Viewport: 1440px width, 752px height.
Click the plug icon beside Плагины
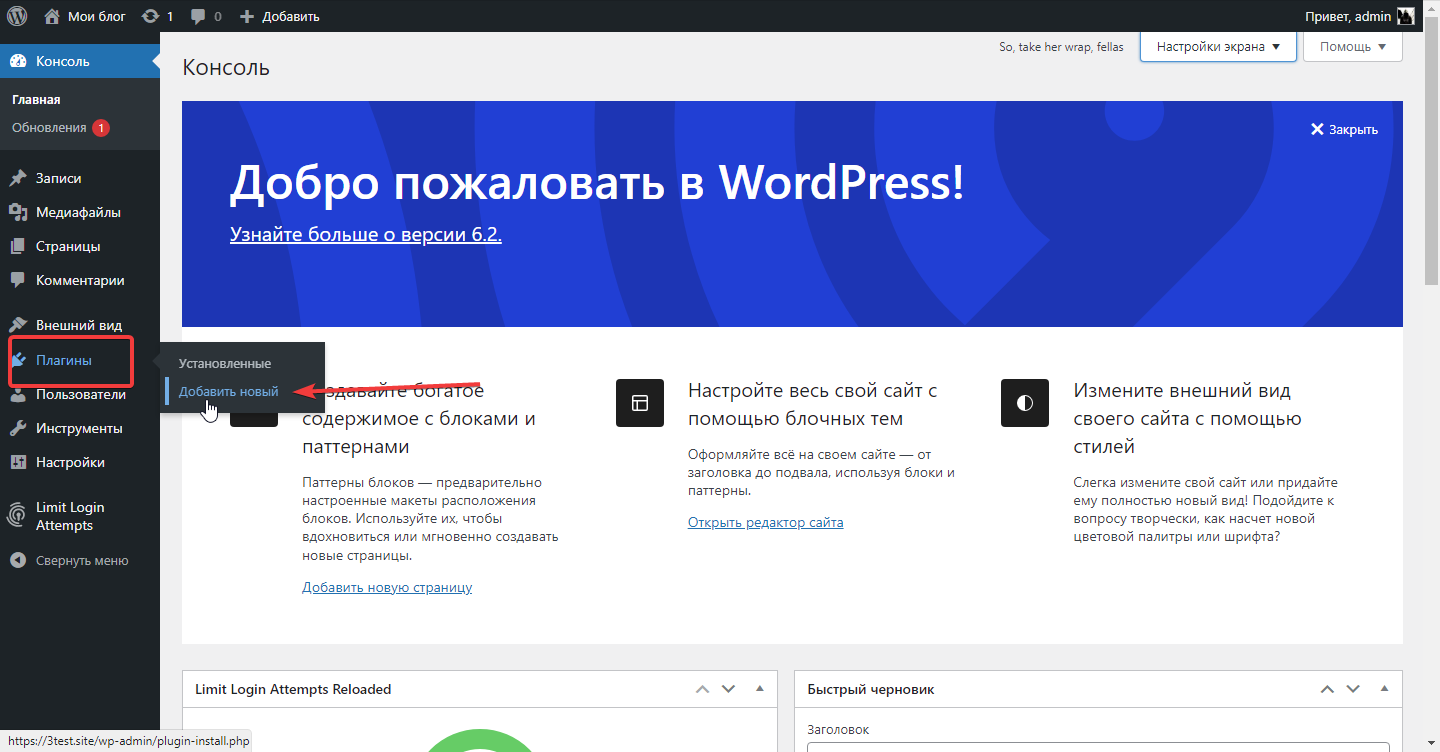(x=18, y=360)
